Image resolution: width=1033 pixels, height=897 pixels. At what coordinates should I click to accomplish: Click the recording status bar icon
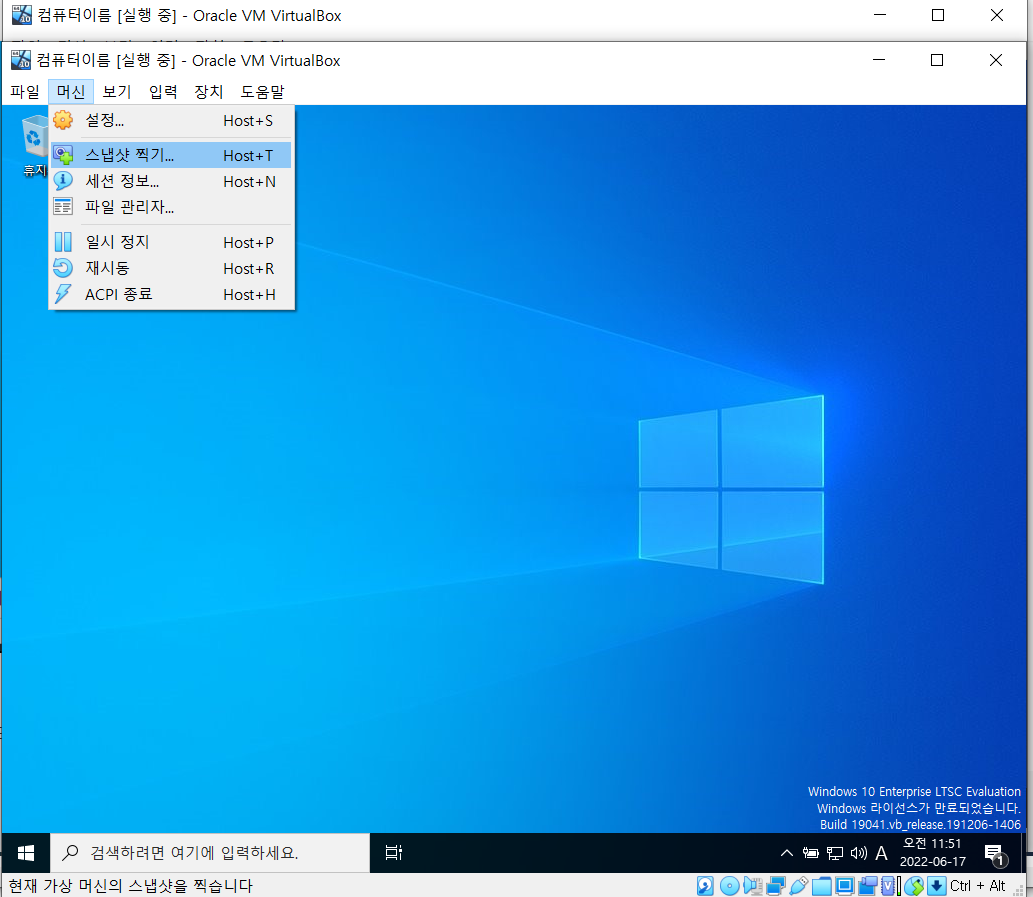pos(868,886)
